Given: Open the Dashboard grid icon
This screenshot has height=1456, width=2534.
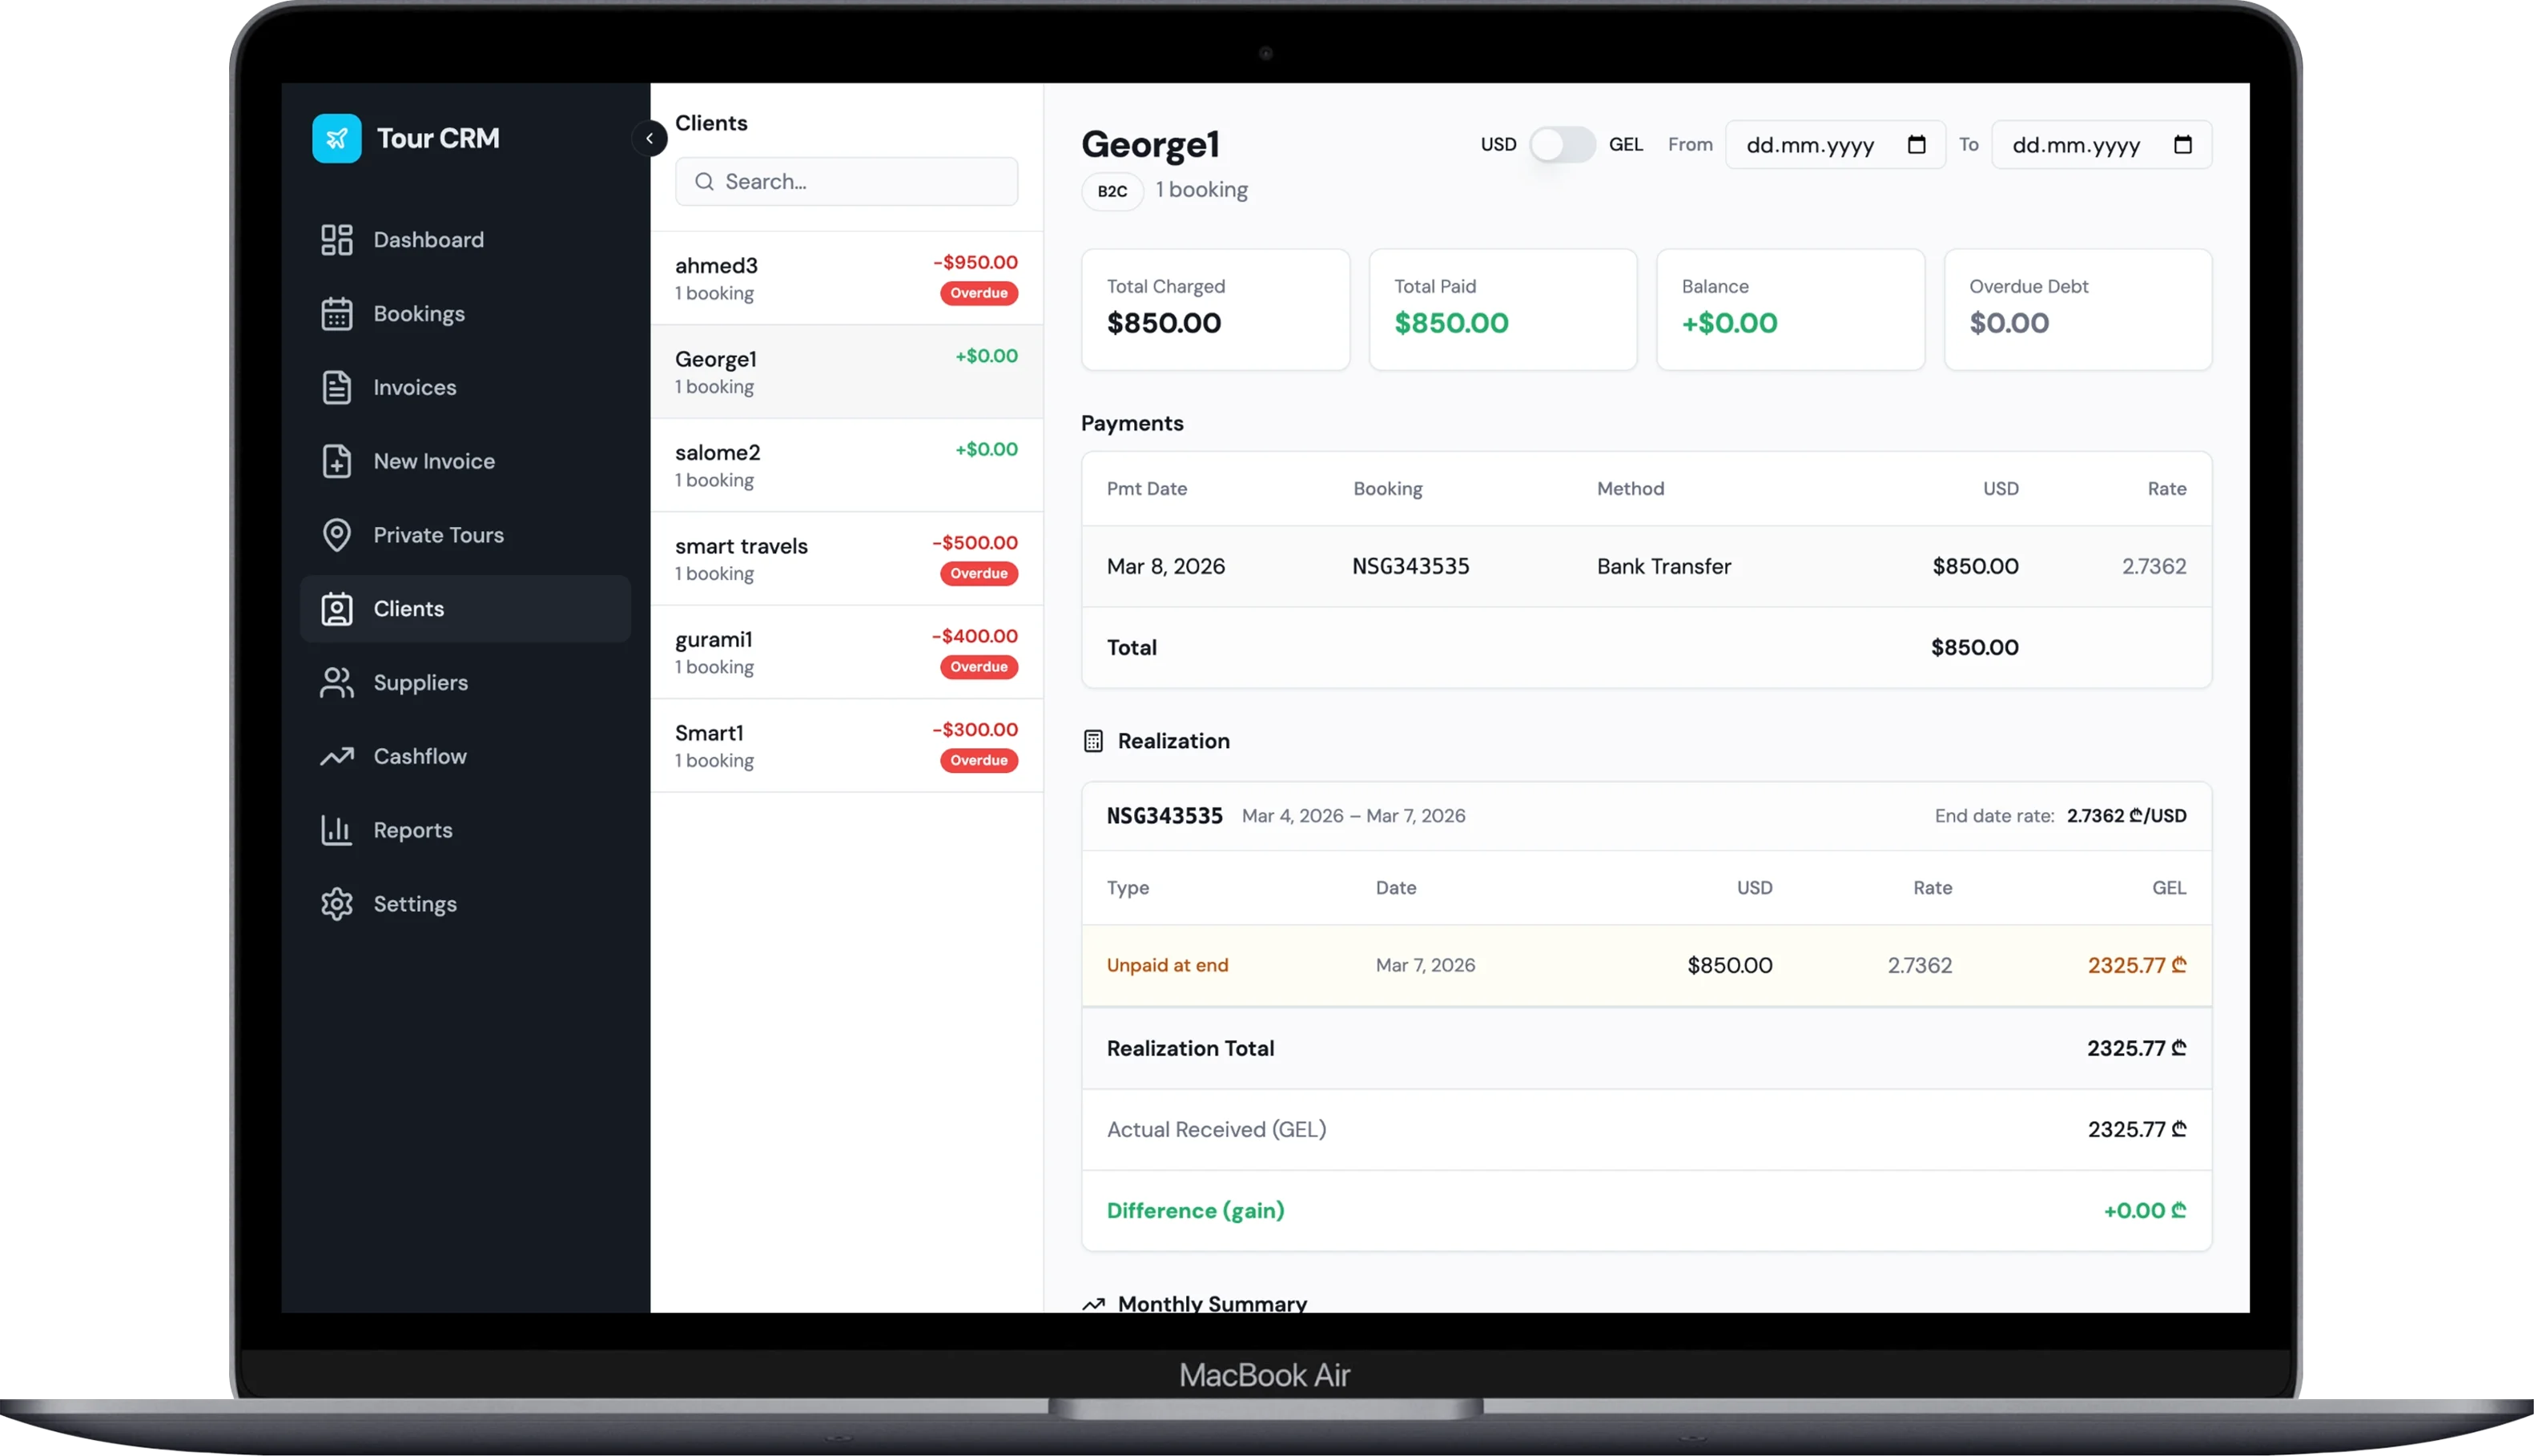Looking at the screenshot, I should click(336, 240).
